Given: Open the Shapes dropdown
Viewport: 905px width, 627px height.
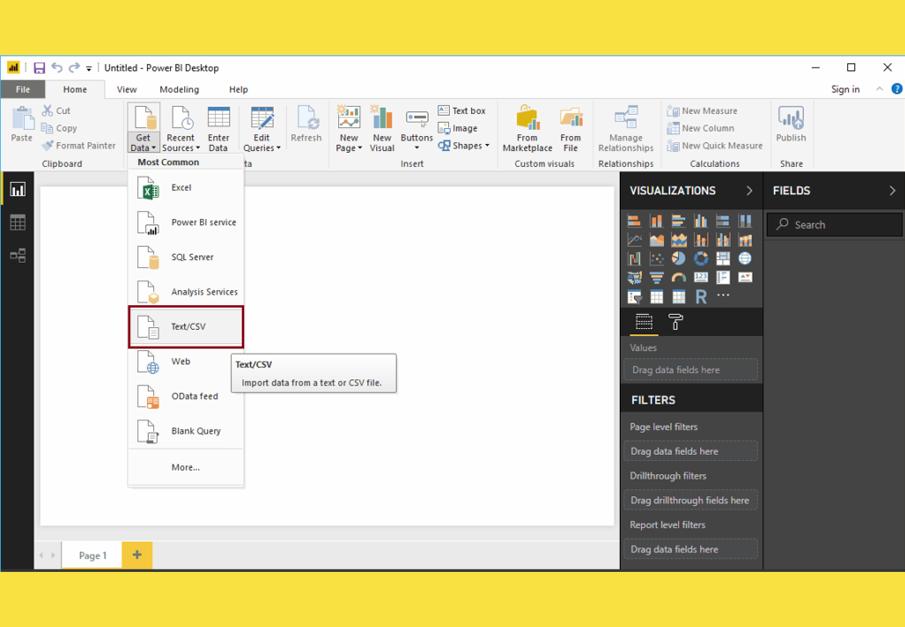Looking at the screenshot, I should [465, 146].
